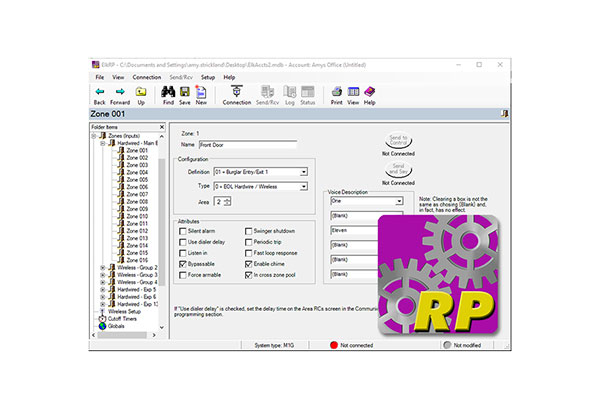
Task: Toggle Fast loop response checkbox
Action: (249, 253)
